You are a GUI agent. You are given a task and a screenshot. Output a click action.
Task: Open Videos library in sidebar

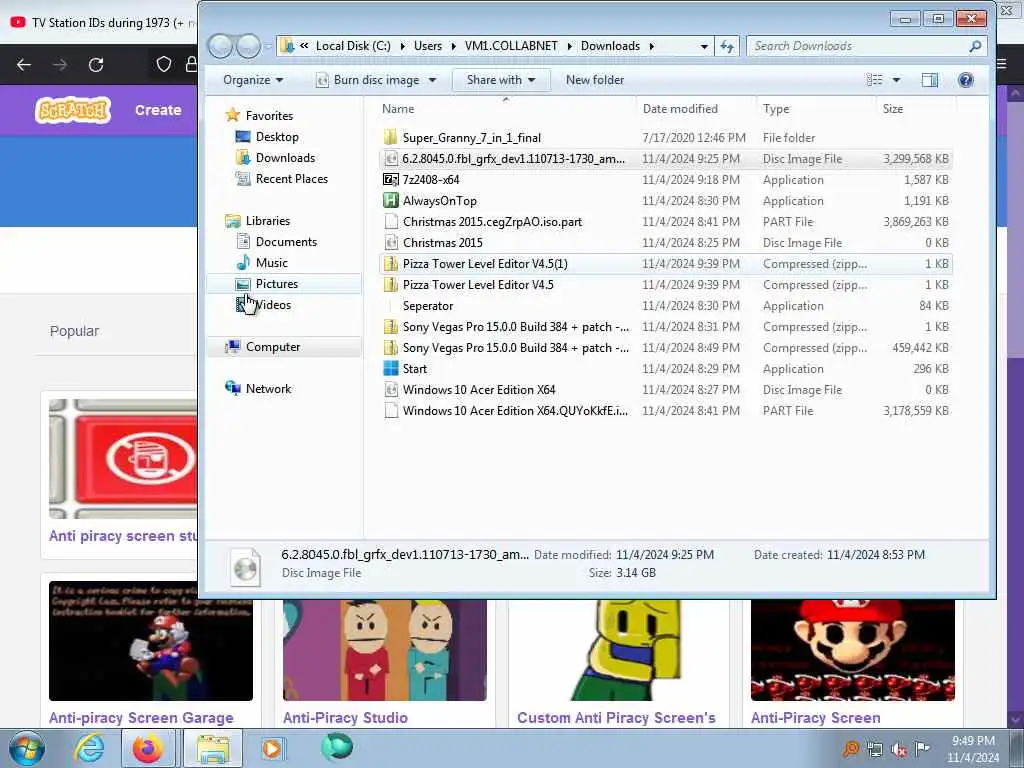(x=272, y=304)
